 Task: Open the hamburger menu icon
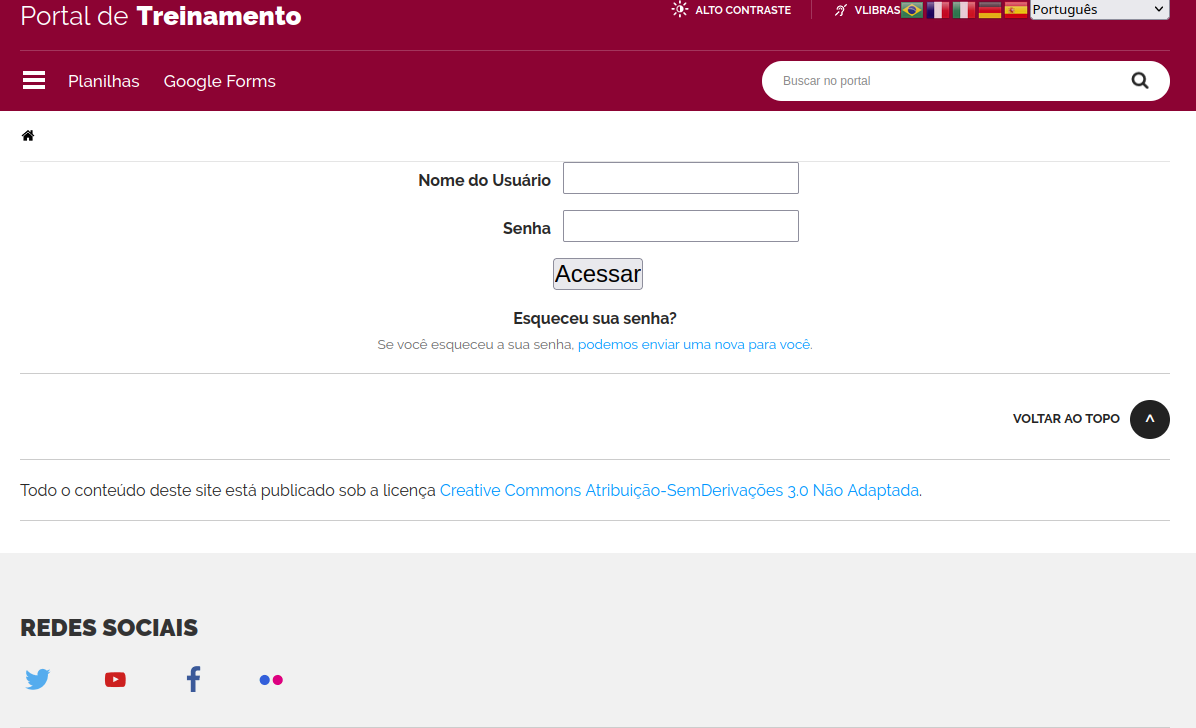pyautogui.click(x=34, y=81)
